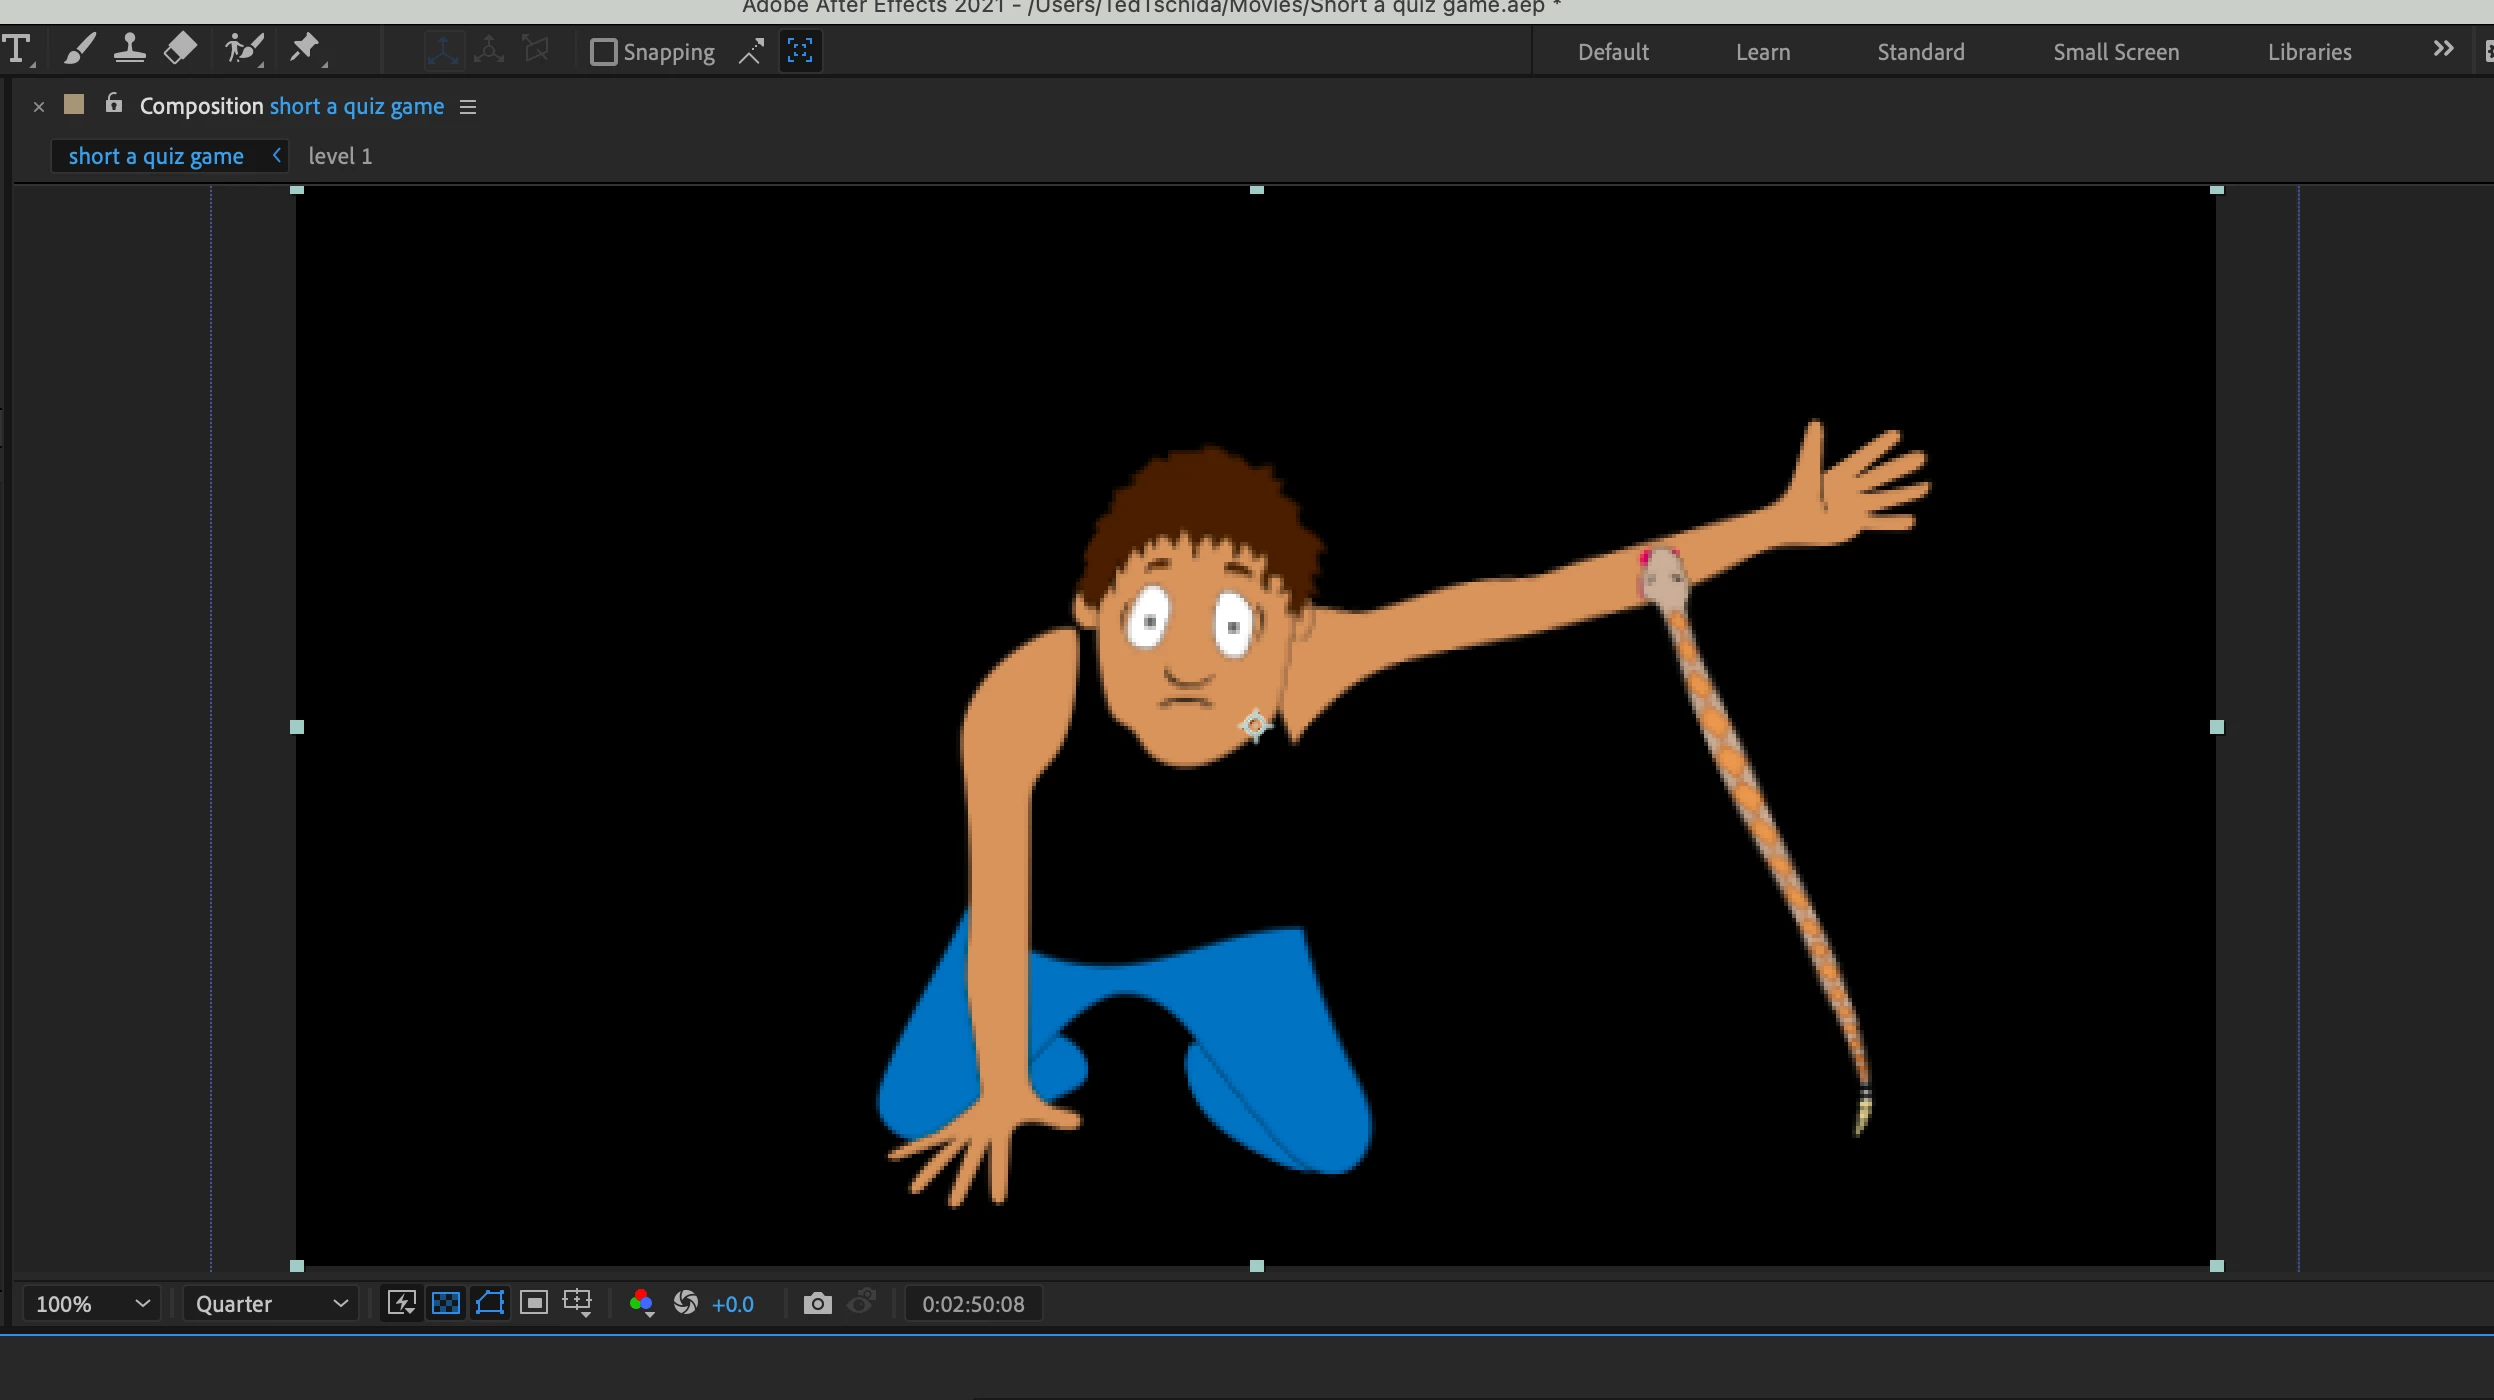This screenshot has width=2494, height=1400.
Task: Select the Puppet Pin tool
Action: click(305, 49)
